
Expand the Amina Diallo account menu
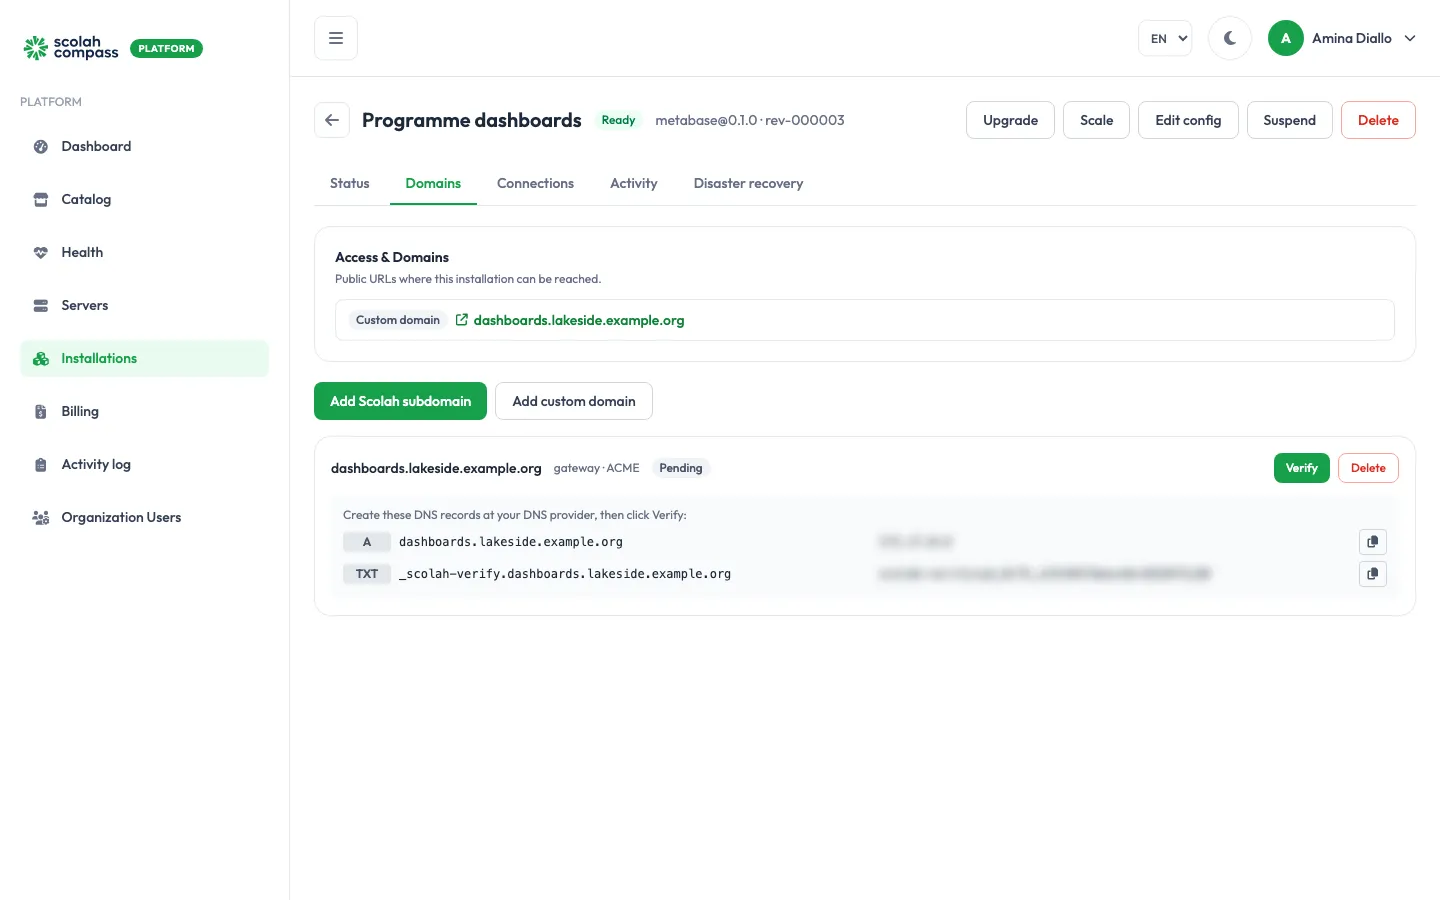(x=1342, y=38)
